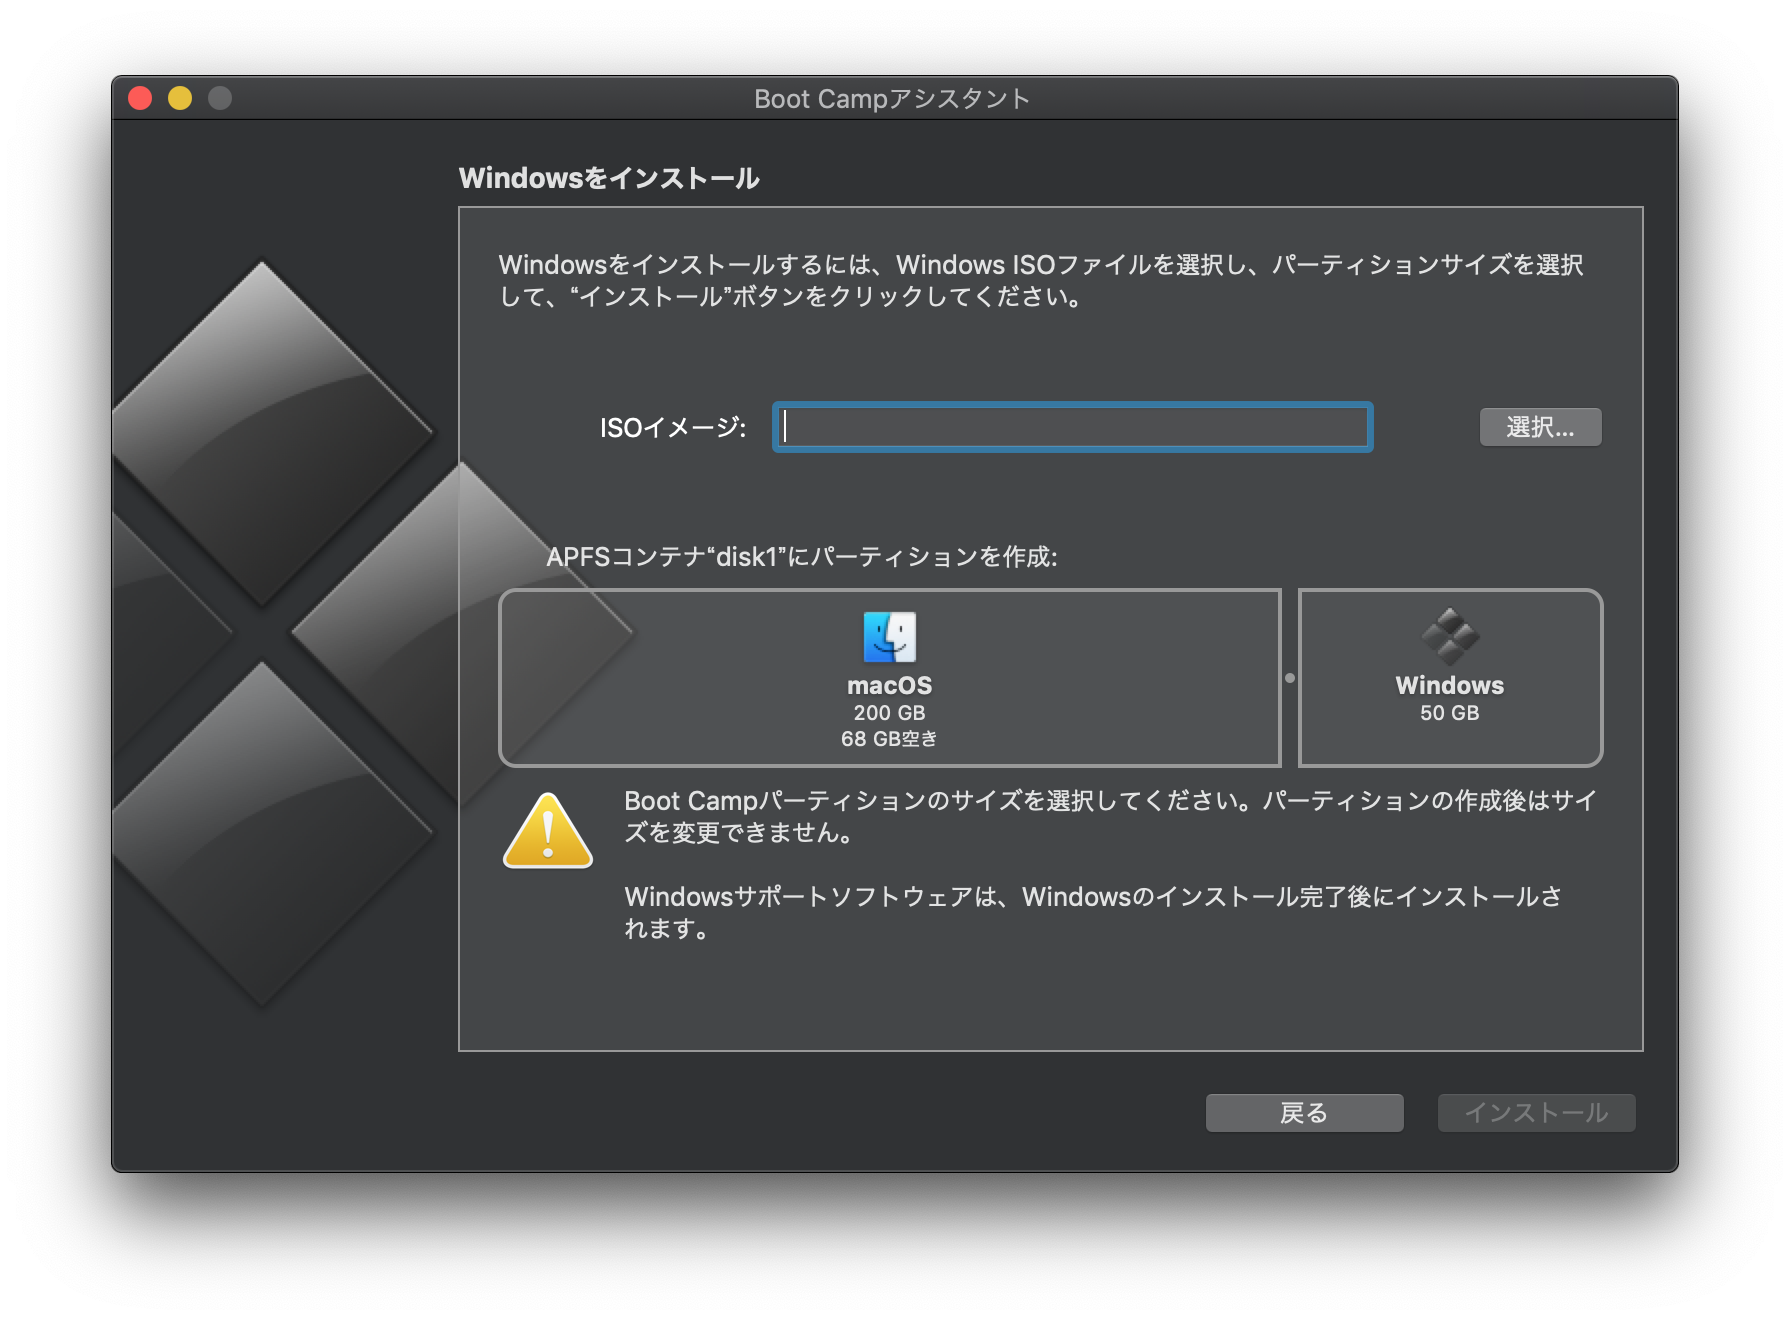Click the Windows partition name
Image resolution: width=1790 pixels, height=1320 pixels.
click(1450, 685)
